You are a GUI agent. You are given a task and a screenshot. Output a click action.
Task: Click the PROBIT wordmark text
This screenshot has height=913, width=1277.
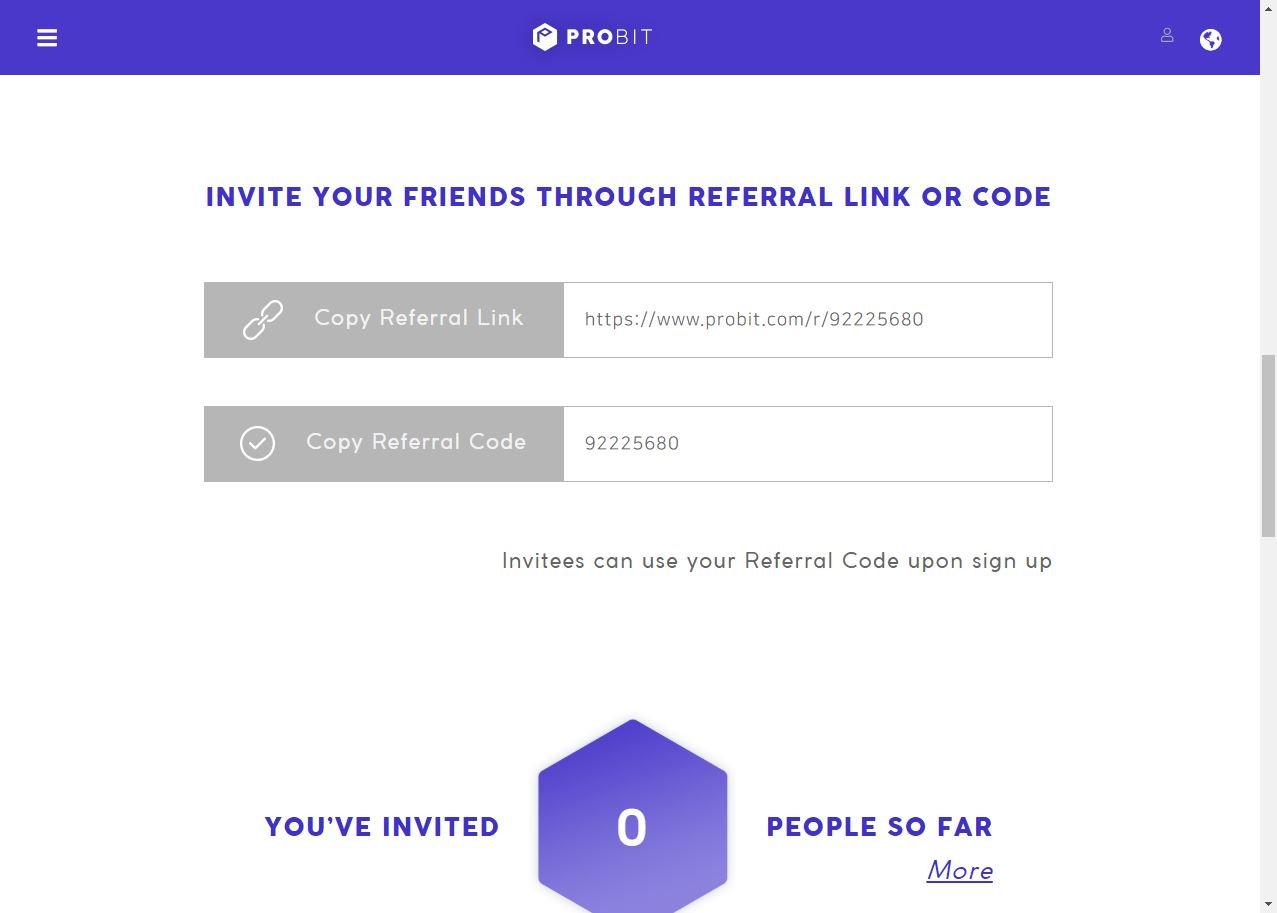[x=609, y=38]
